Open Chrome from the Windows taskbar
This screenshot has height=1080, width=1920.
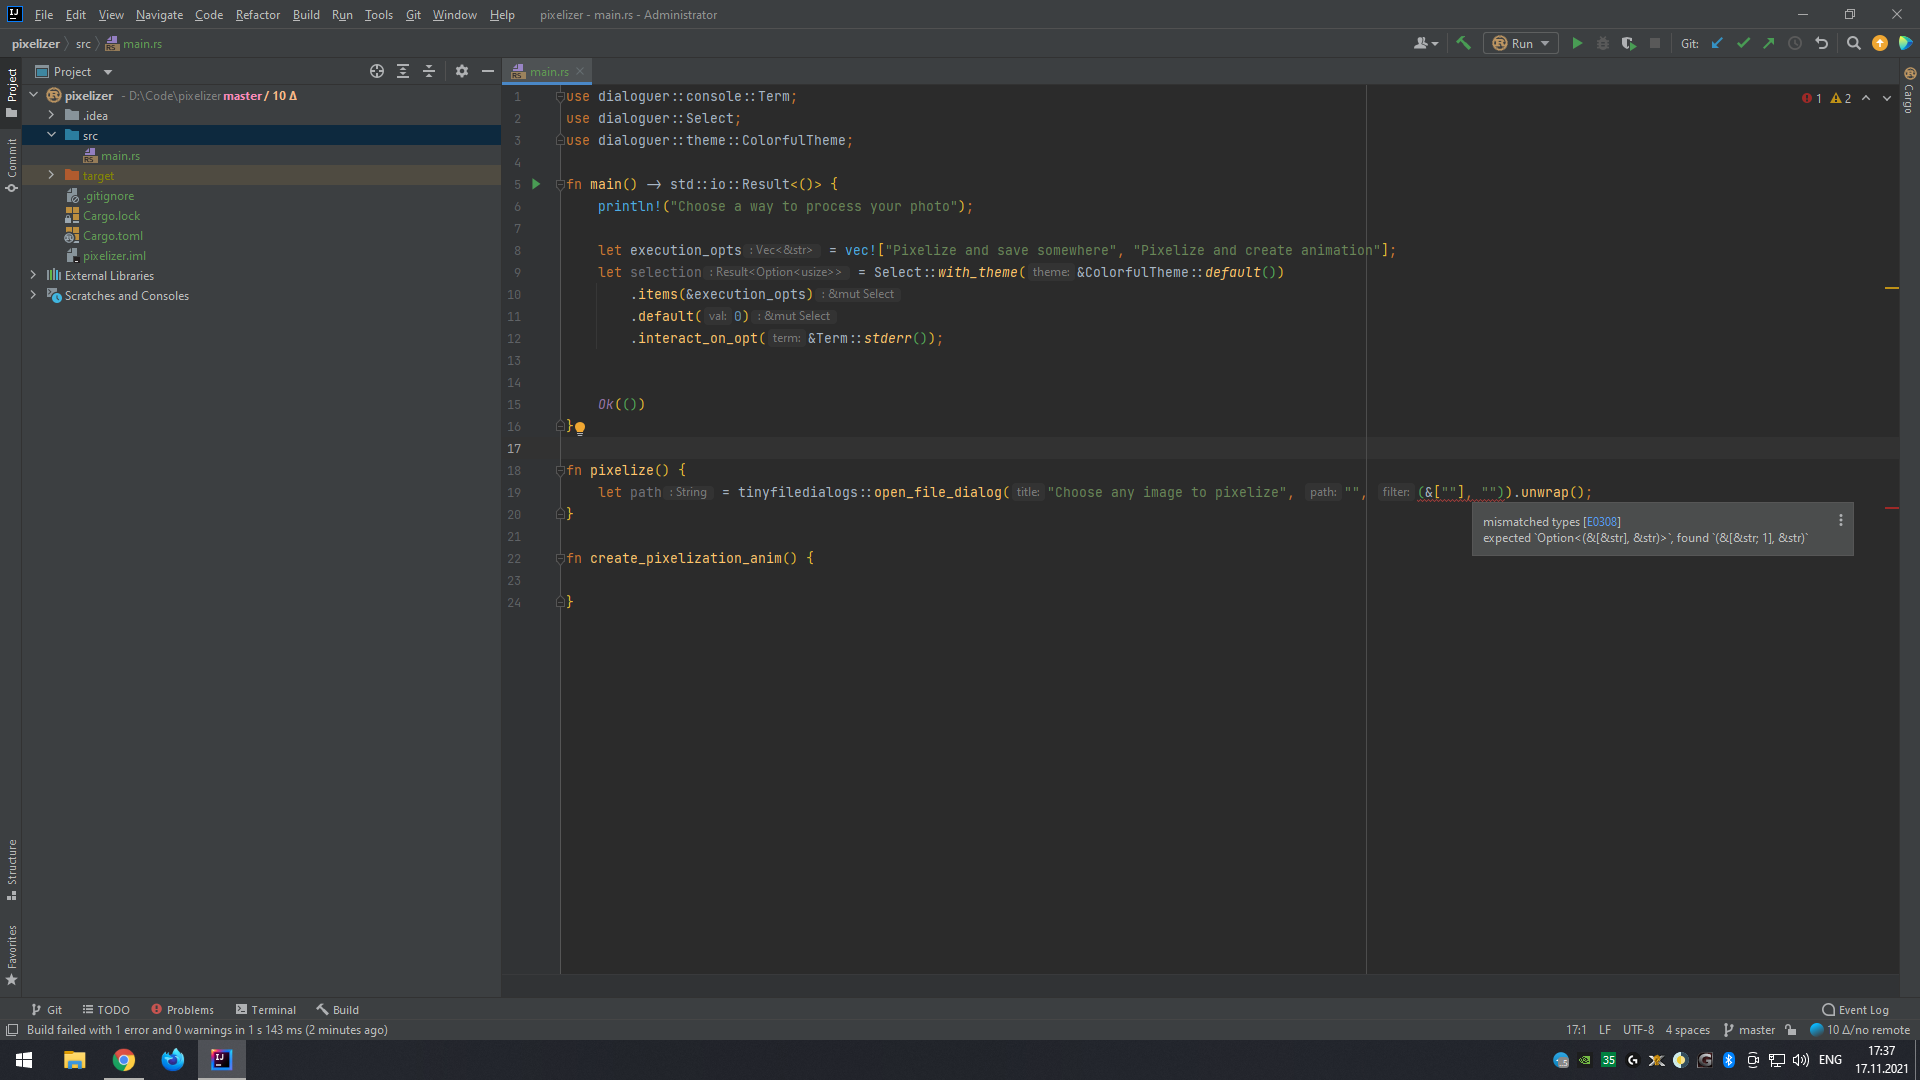pos(124,1060)
